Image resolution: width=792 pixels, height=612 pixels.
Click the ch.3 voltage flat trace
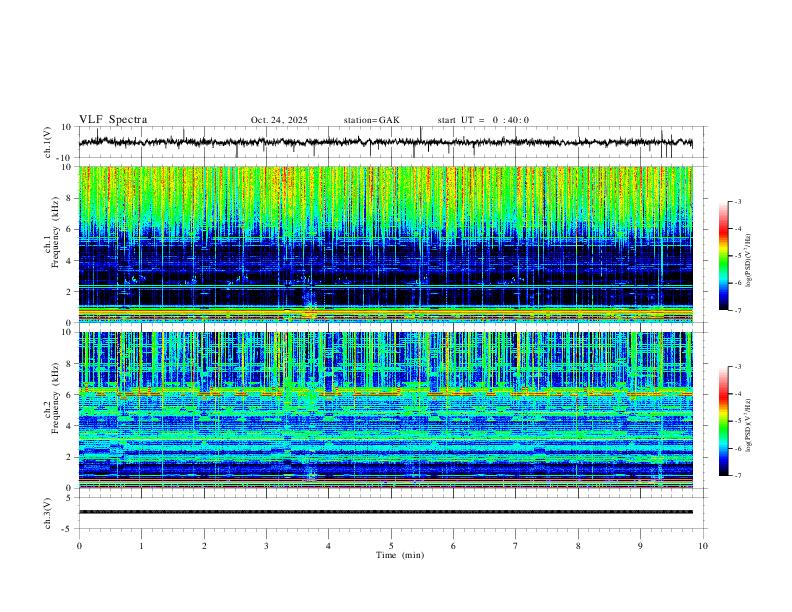click(x=386, y=512)
